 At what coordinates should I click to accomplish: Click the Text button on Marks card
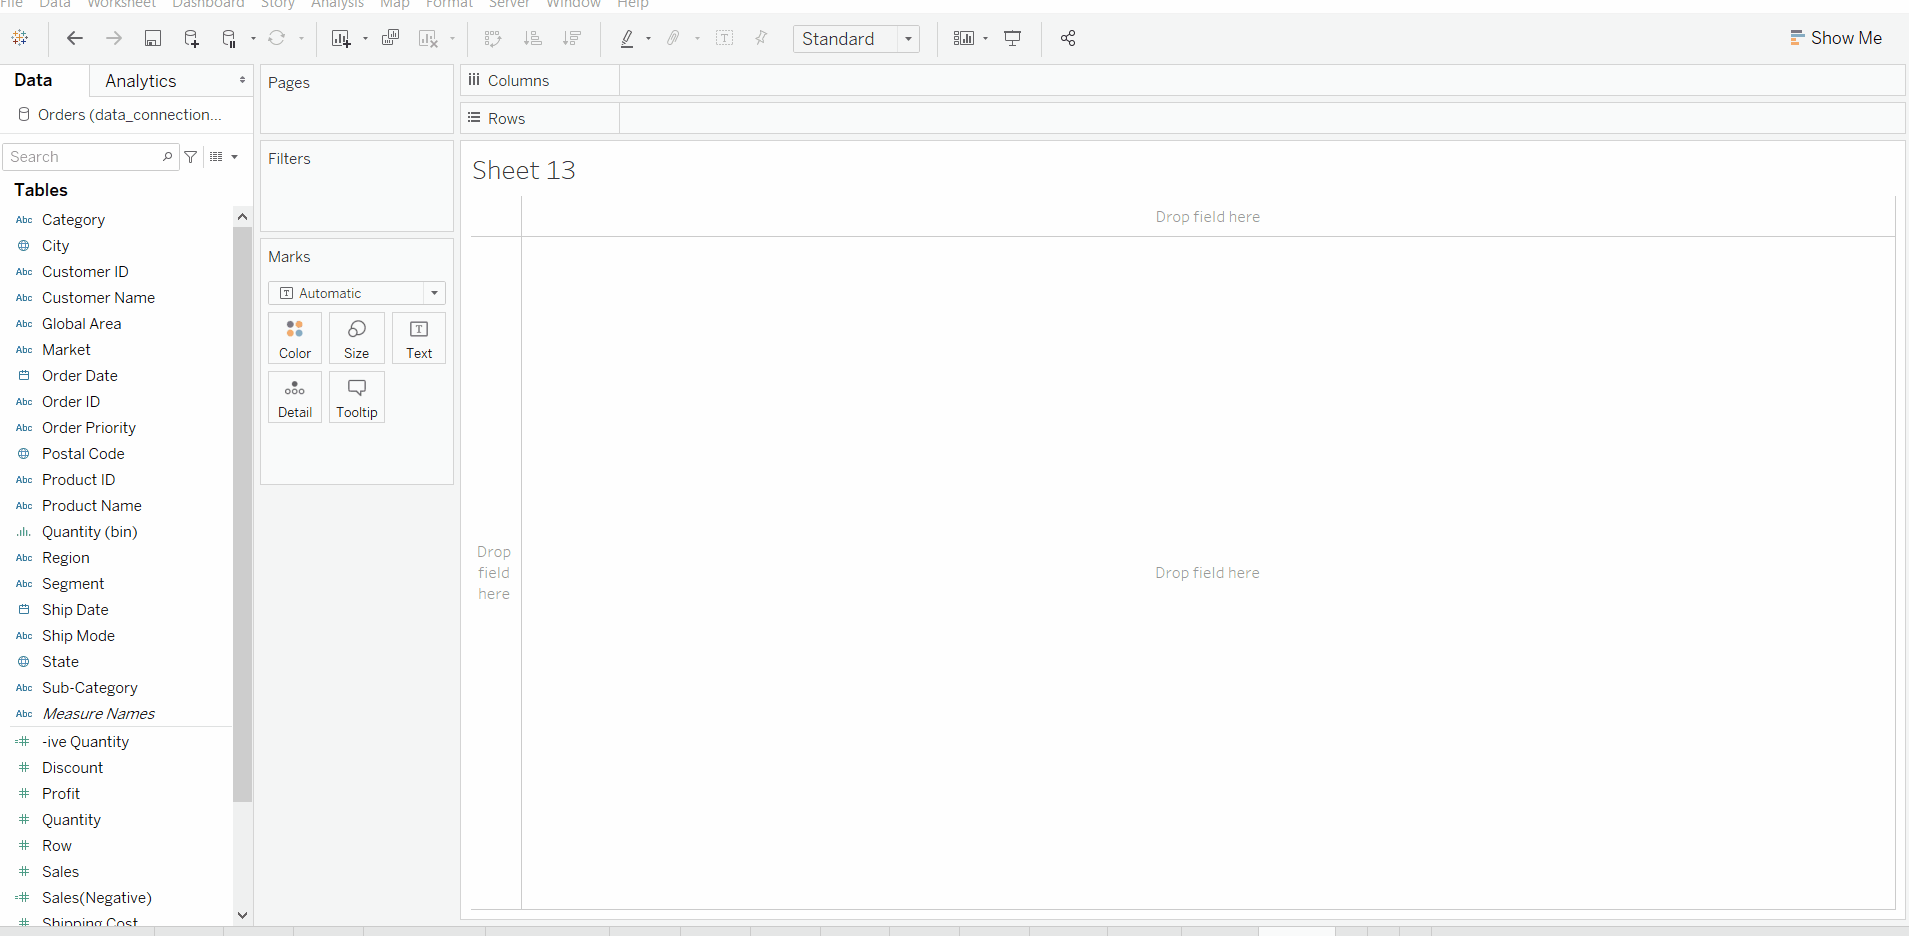tap(419, 338)
